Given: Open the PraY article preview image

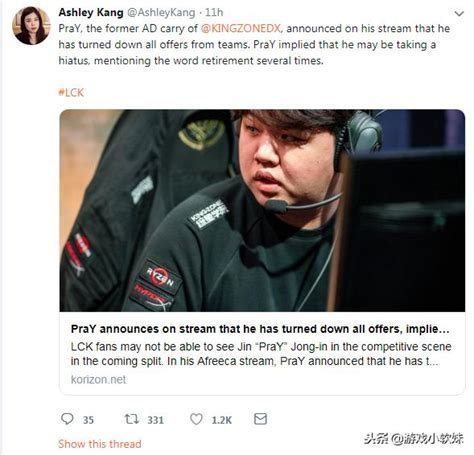Looking at the screenshot, I should click(262, 211).
